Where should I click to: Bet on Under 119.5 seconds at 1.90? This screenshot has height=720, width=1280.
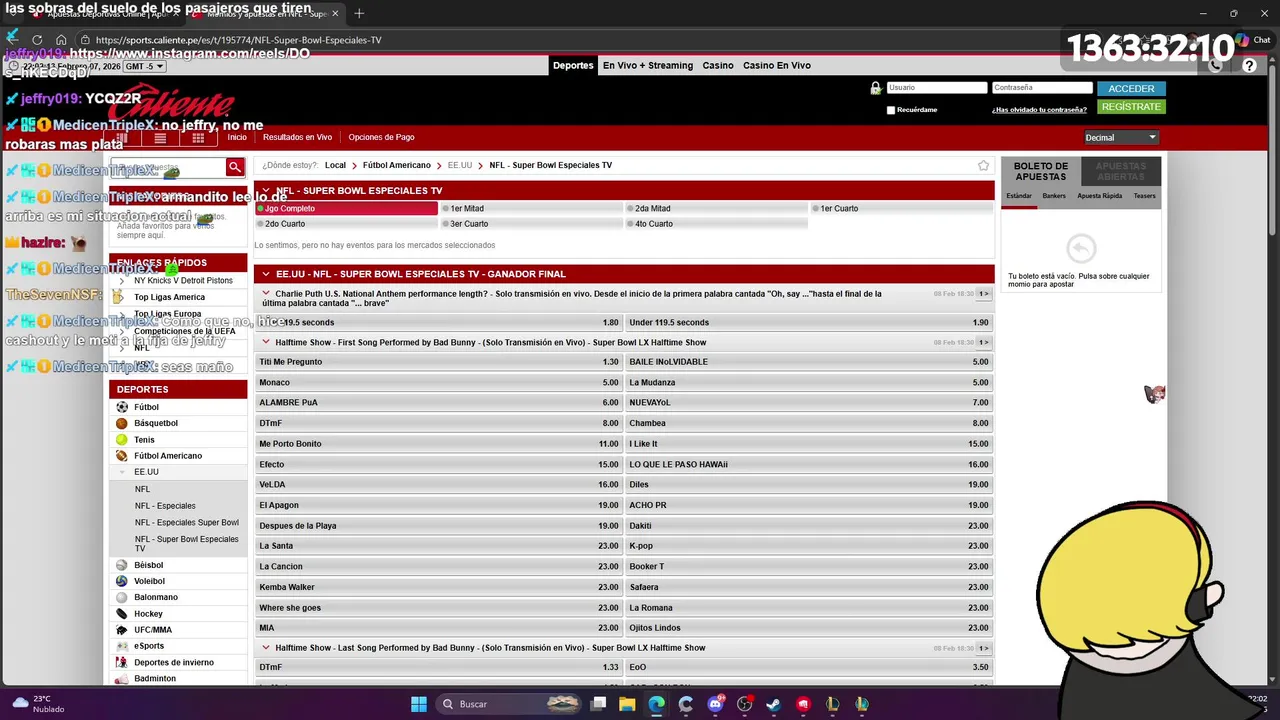click(809, 322)
